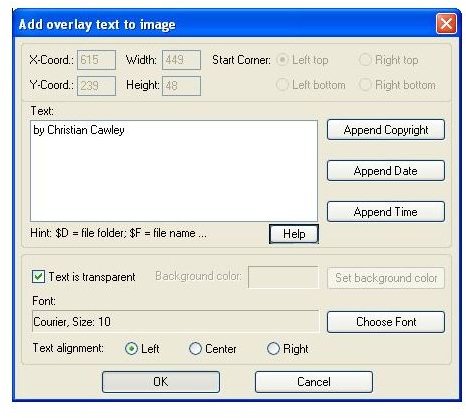The image size is (466, 418).
Task: Click the X-Coord input field
Action: (96, 60)
